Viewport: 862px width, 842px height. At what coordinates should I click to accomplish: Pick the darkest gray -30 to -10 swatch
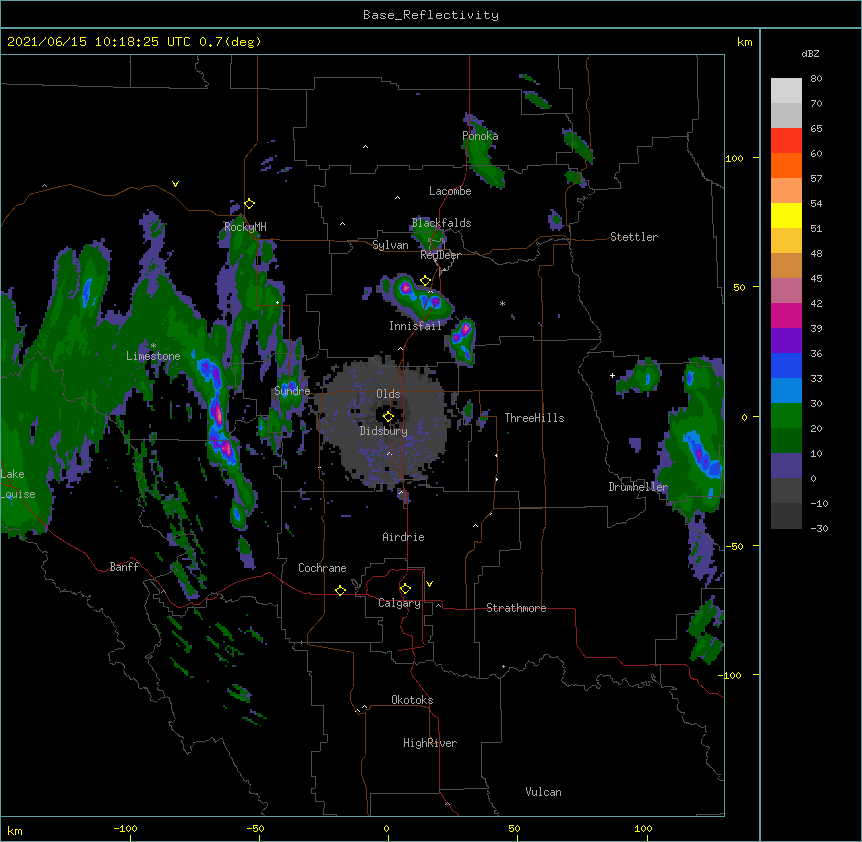click(x=786, y=516)
